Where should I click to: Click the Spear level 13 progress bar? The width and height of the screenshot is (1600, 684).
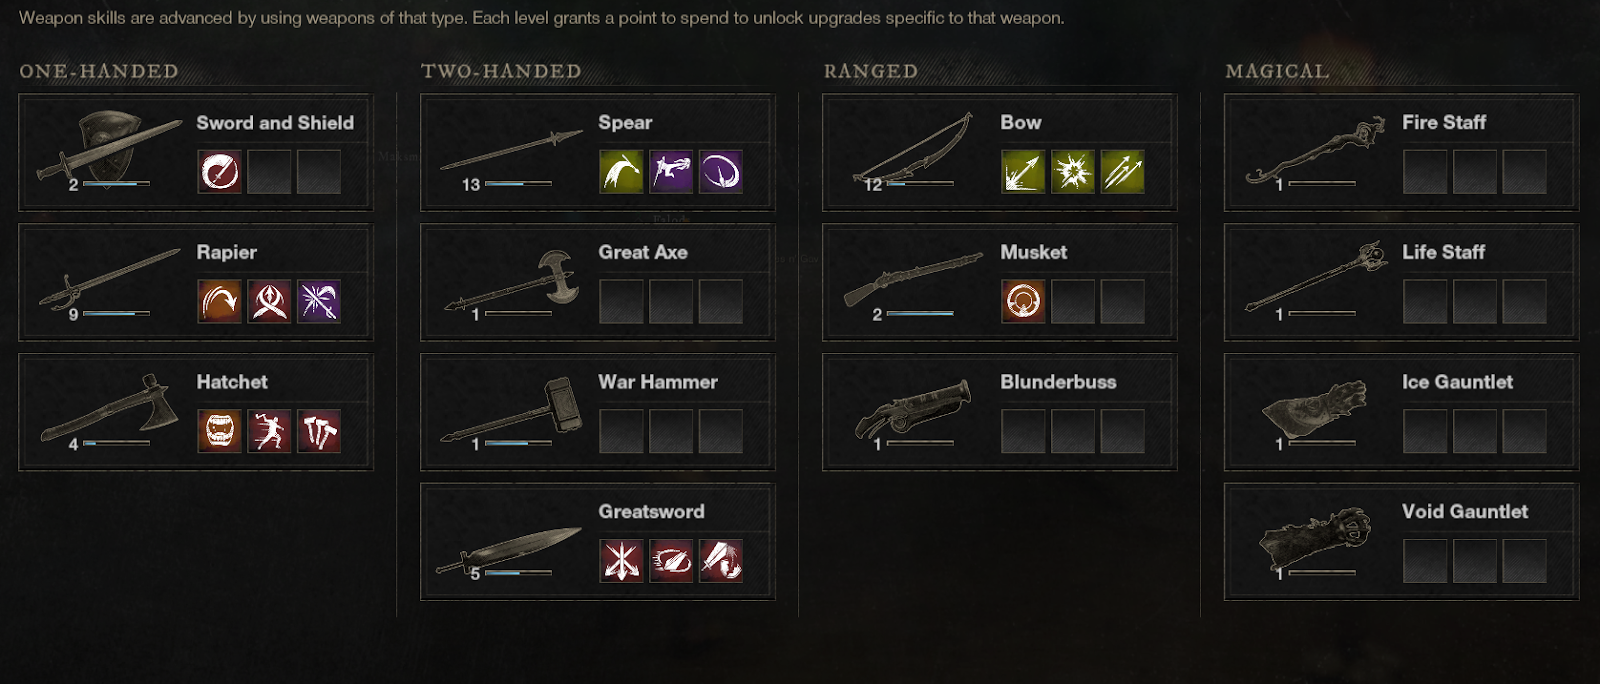[x=518, y=184]
